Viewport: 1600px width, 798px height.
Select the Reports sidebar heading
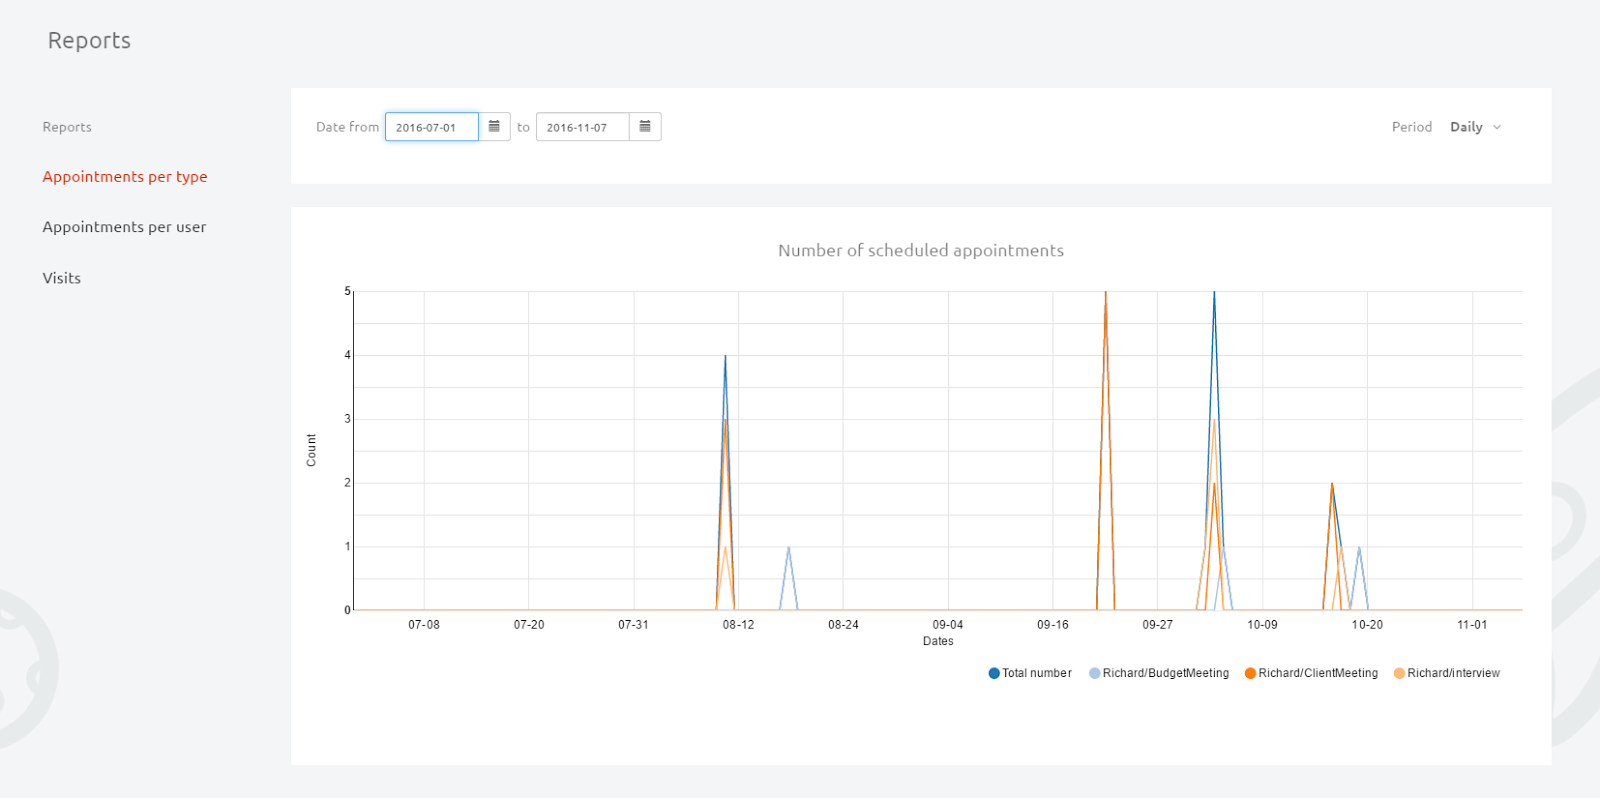(67, 127)
